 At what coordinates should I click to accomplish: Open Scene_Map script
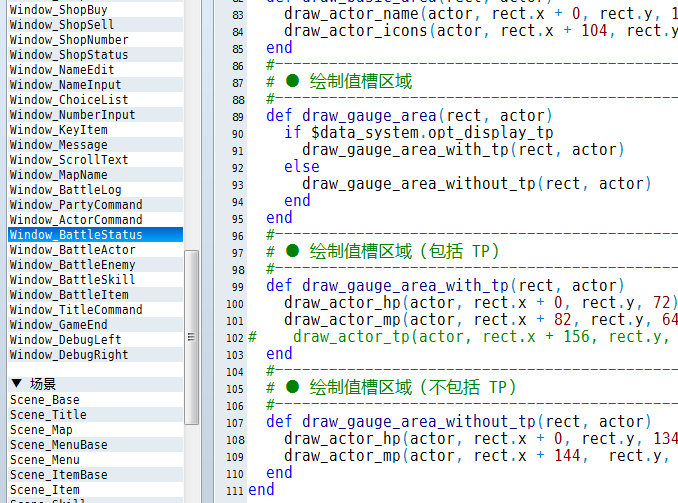pos(95,429)
